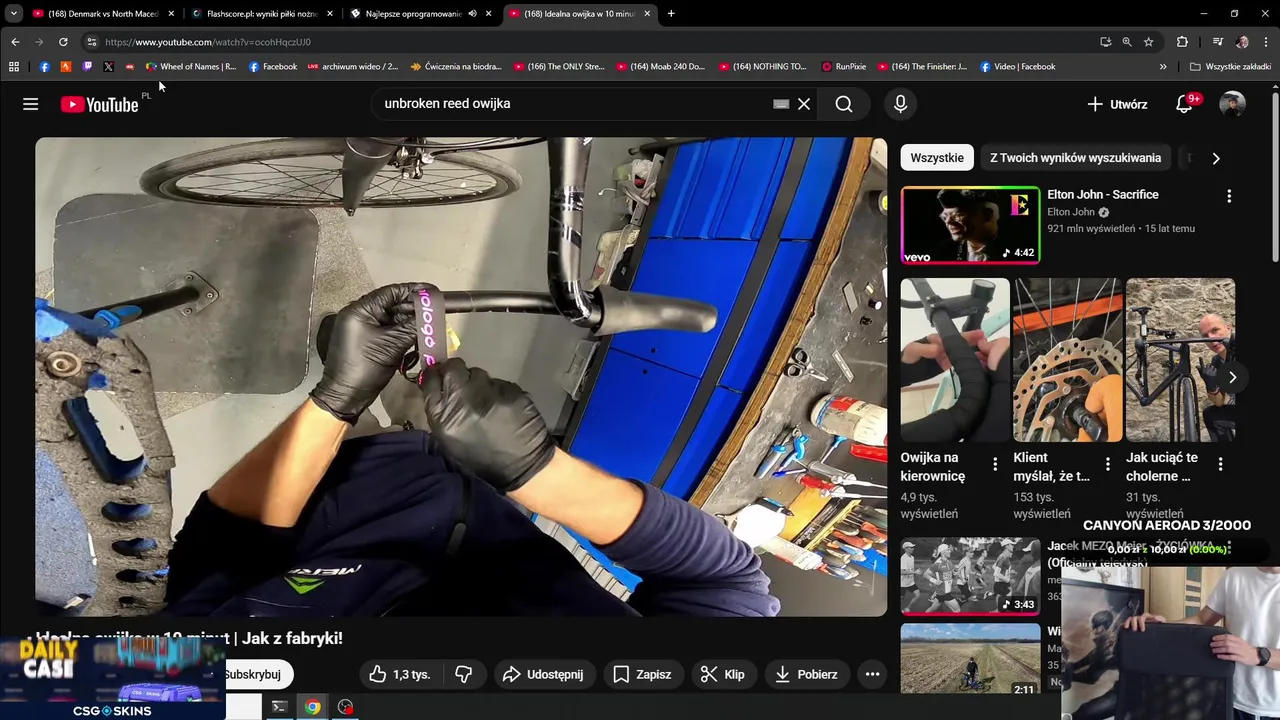
Task: Open Wheel of Names bookmark
Action: (190, 67)
